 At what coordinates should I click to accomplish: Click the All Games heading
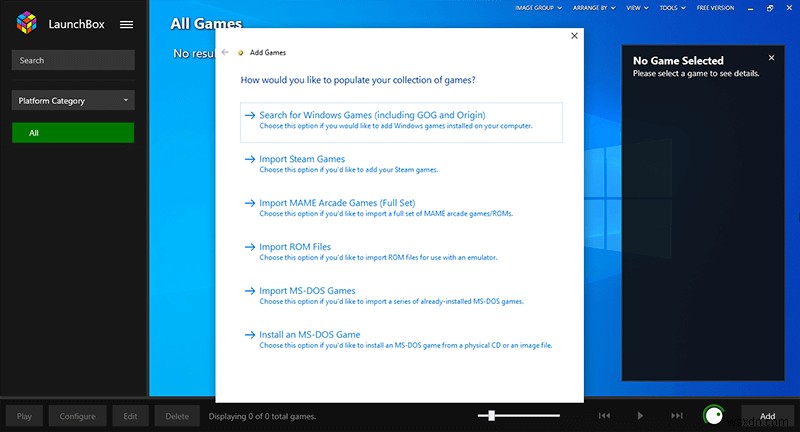(206, 23)
